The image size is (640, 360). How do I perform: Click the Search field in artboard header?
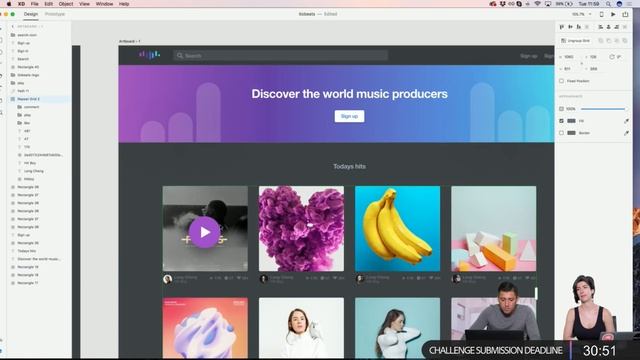(x=280, y=56)
